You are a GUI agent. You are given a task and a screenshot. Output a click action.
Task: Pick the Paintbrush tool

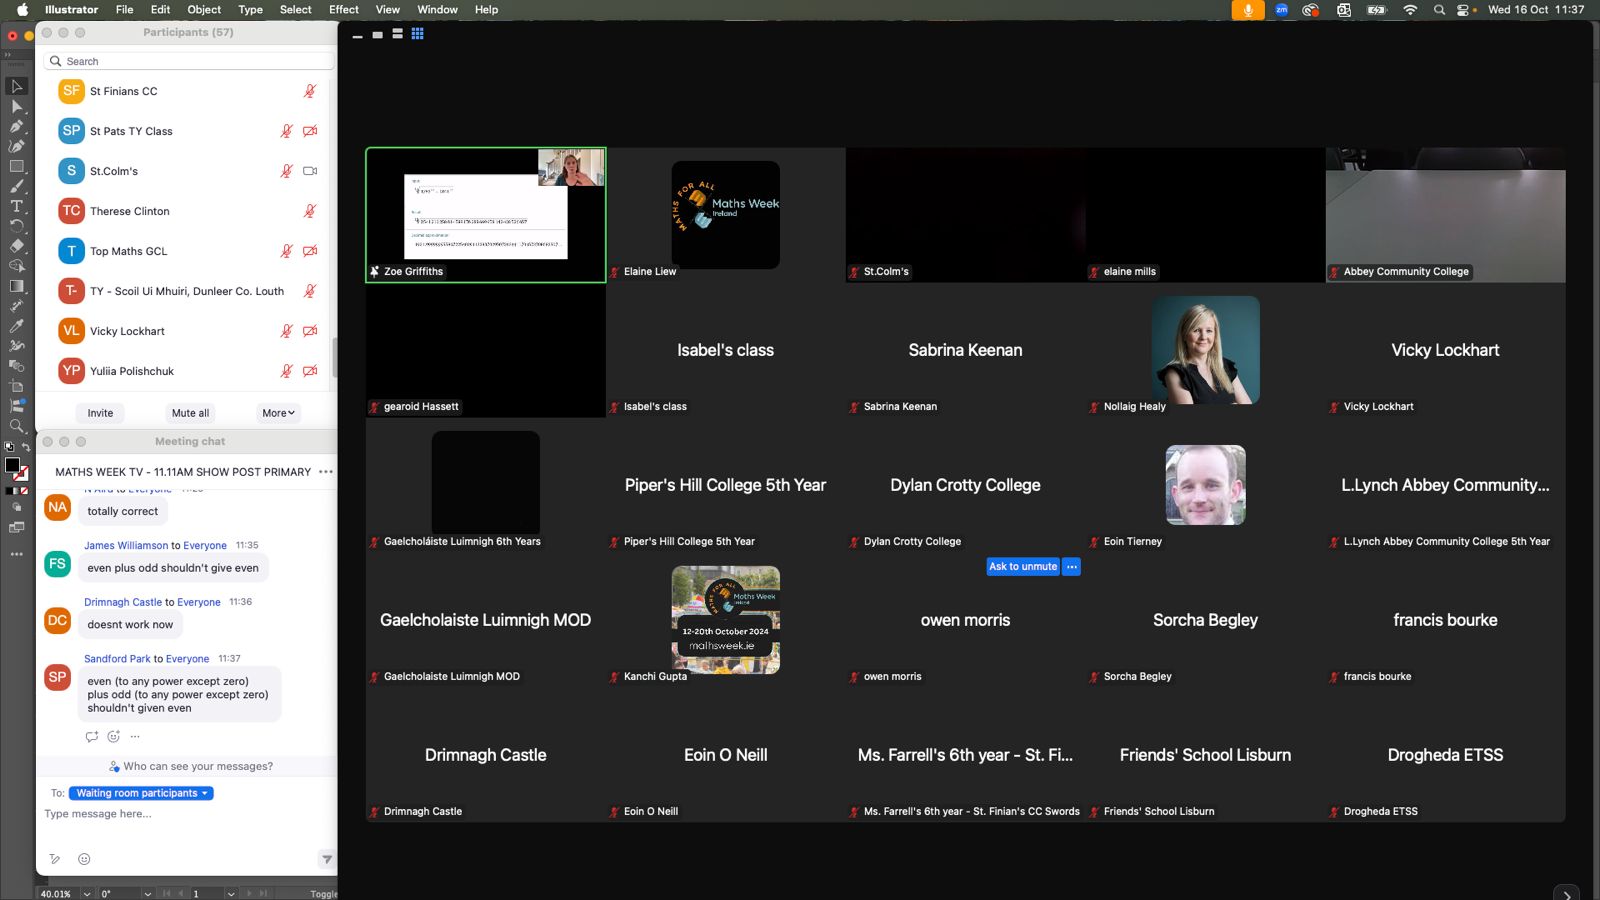pyautogui.click(x=16, y=186)
